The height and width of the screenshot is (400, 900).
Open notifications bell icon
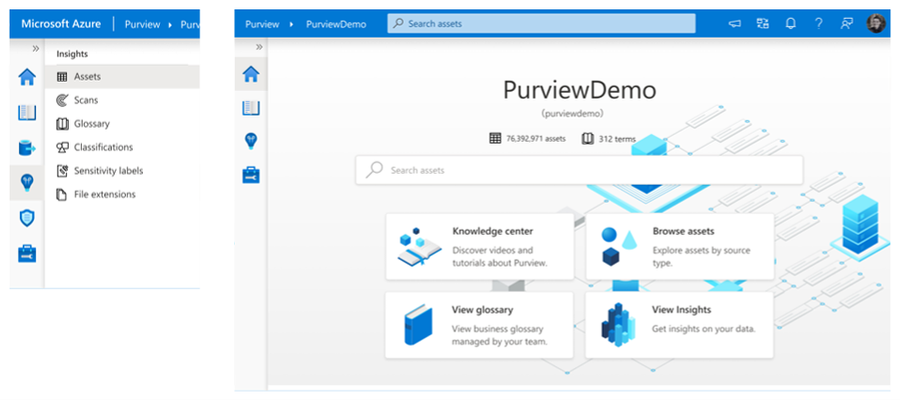790,24
